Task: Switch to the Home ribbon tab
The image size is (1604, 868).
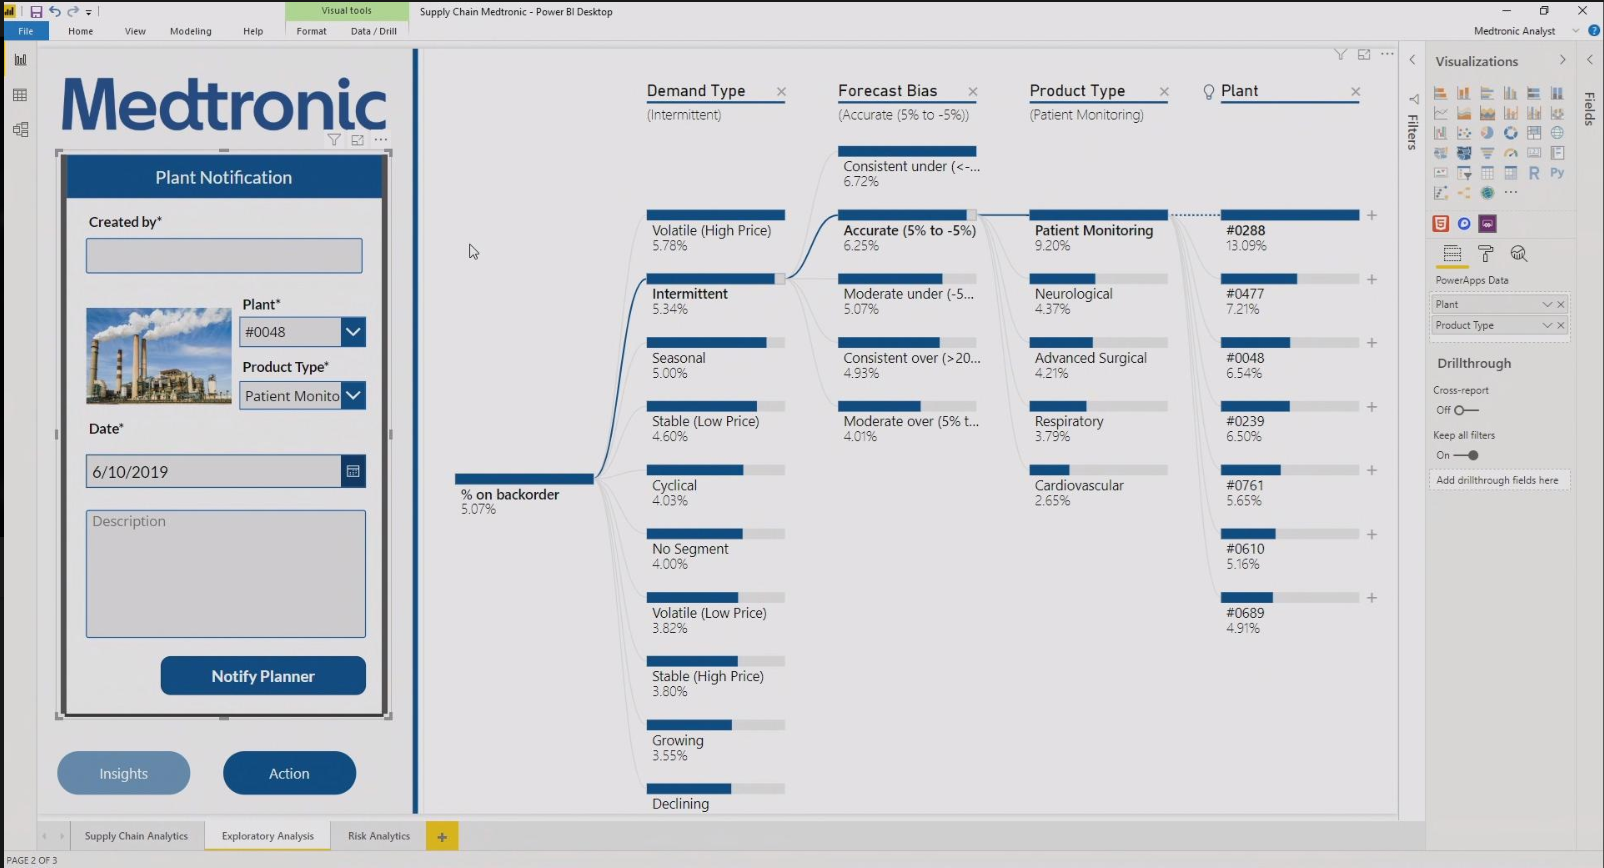Action: click(x=81, y=31)
